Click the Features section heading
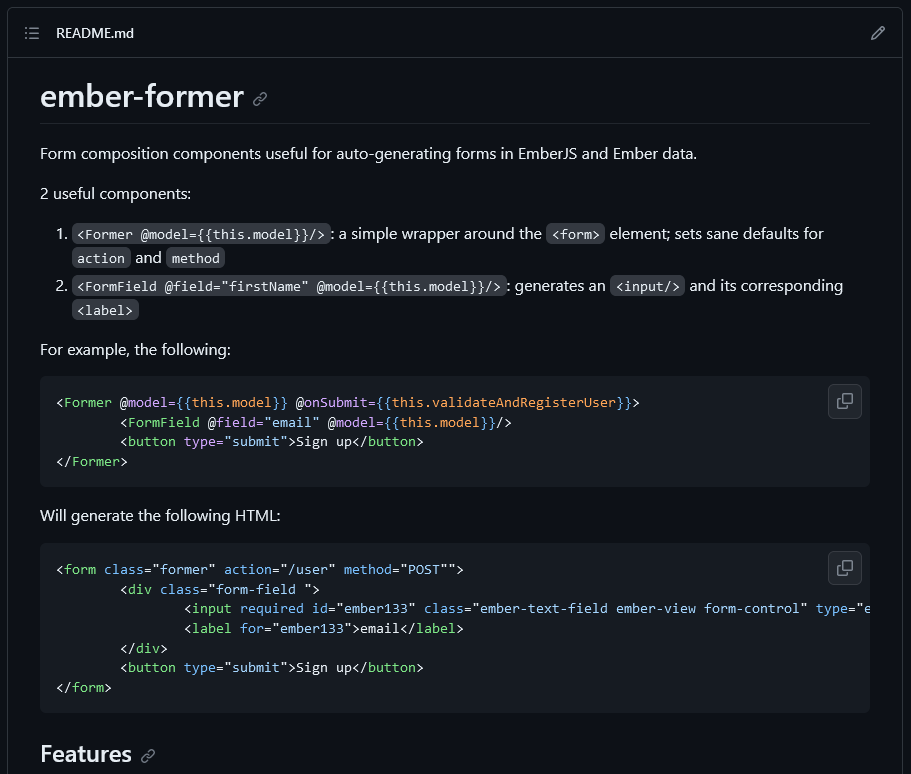 [86, 754]
